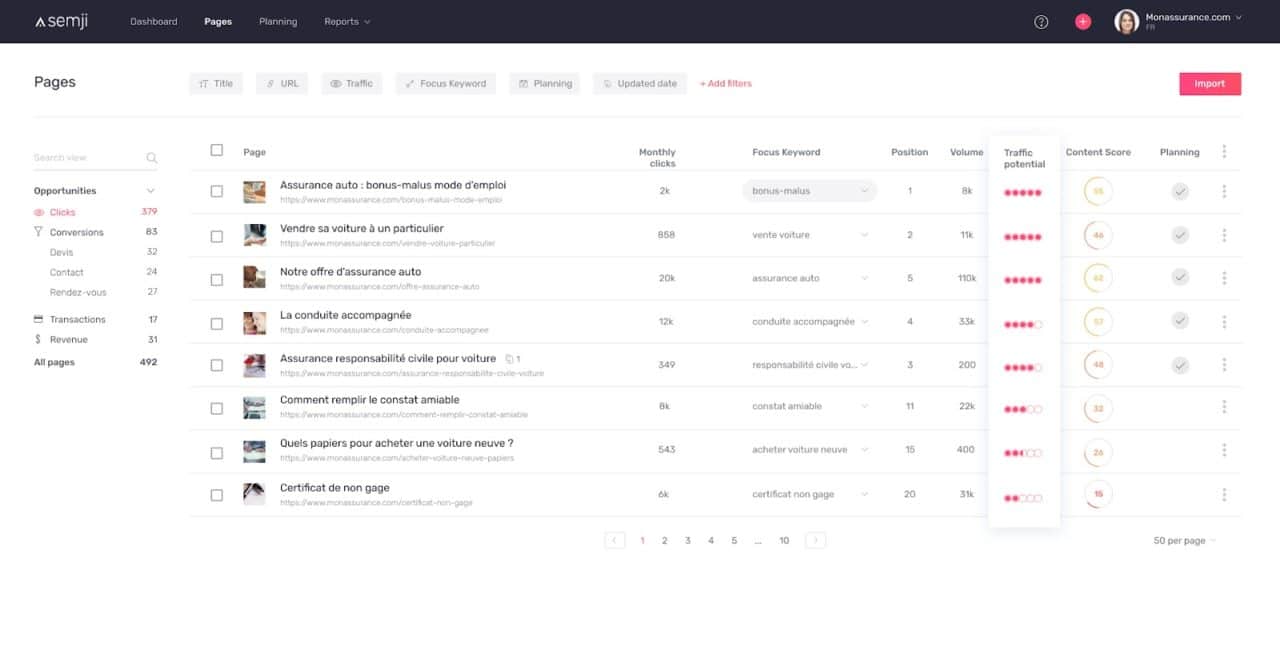The width and height of the screenshot is (1280, 666).
Task: Click the Search view input field
Action: tap(85, 158)
